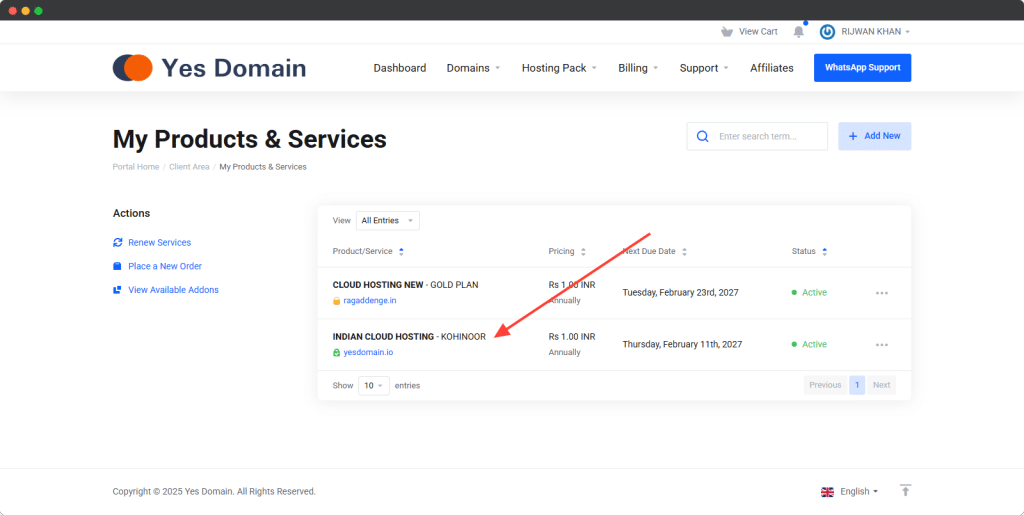The width and height of the screenshot is (1024, 515).
Task: Click Active status of ragaddenge.in row
Action: point(809,292)
